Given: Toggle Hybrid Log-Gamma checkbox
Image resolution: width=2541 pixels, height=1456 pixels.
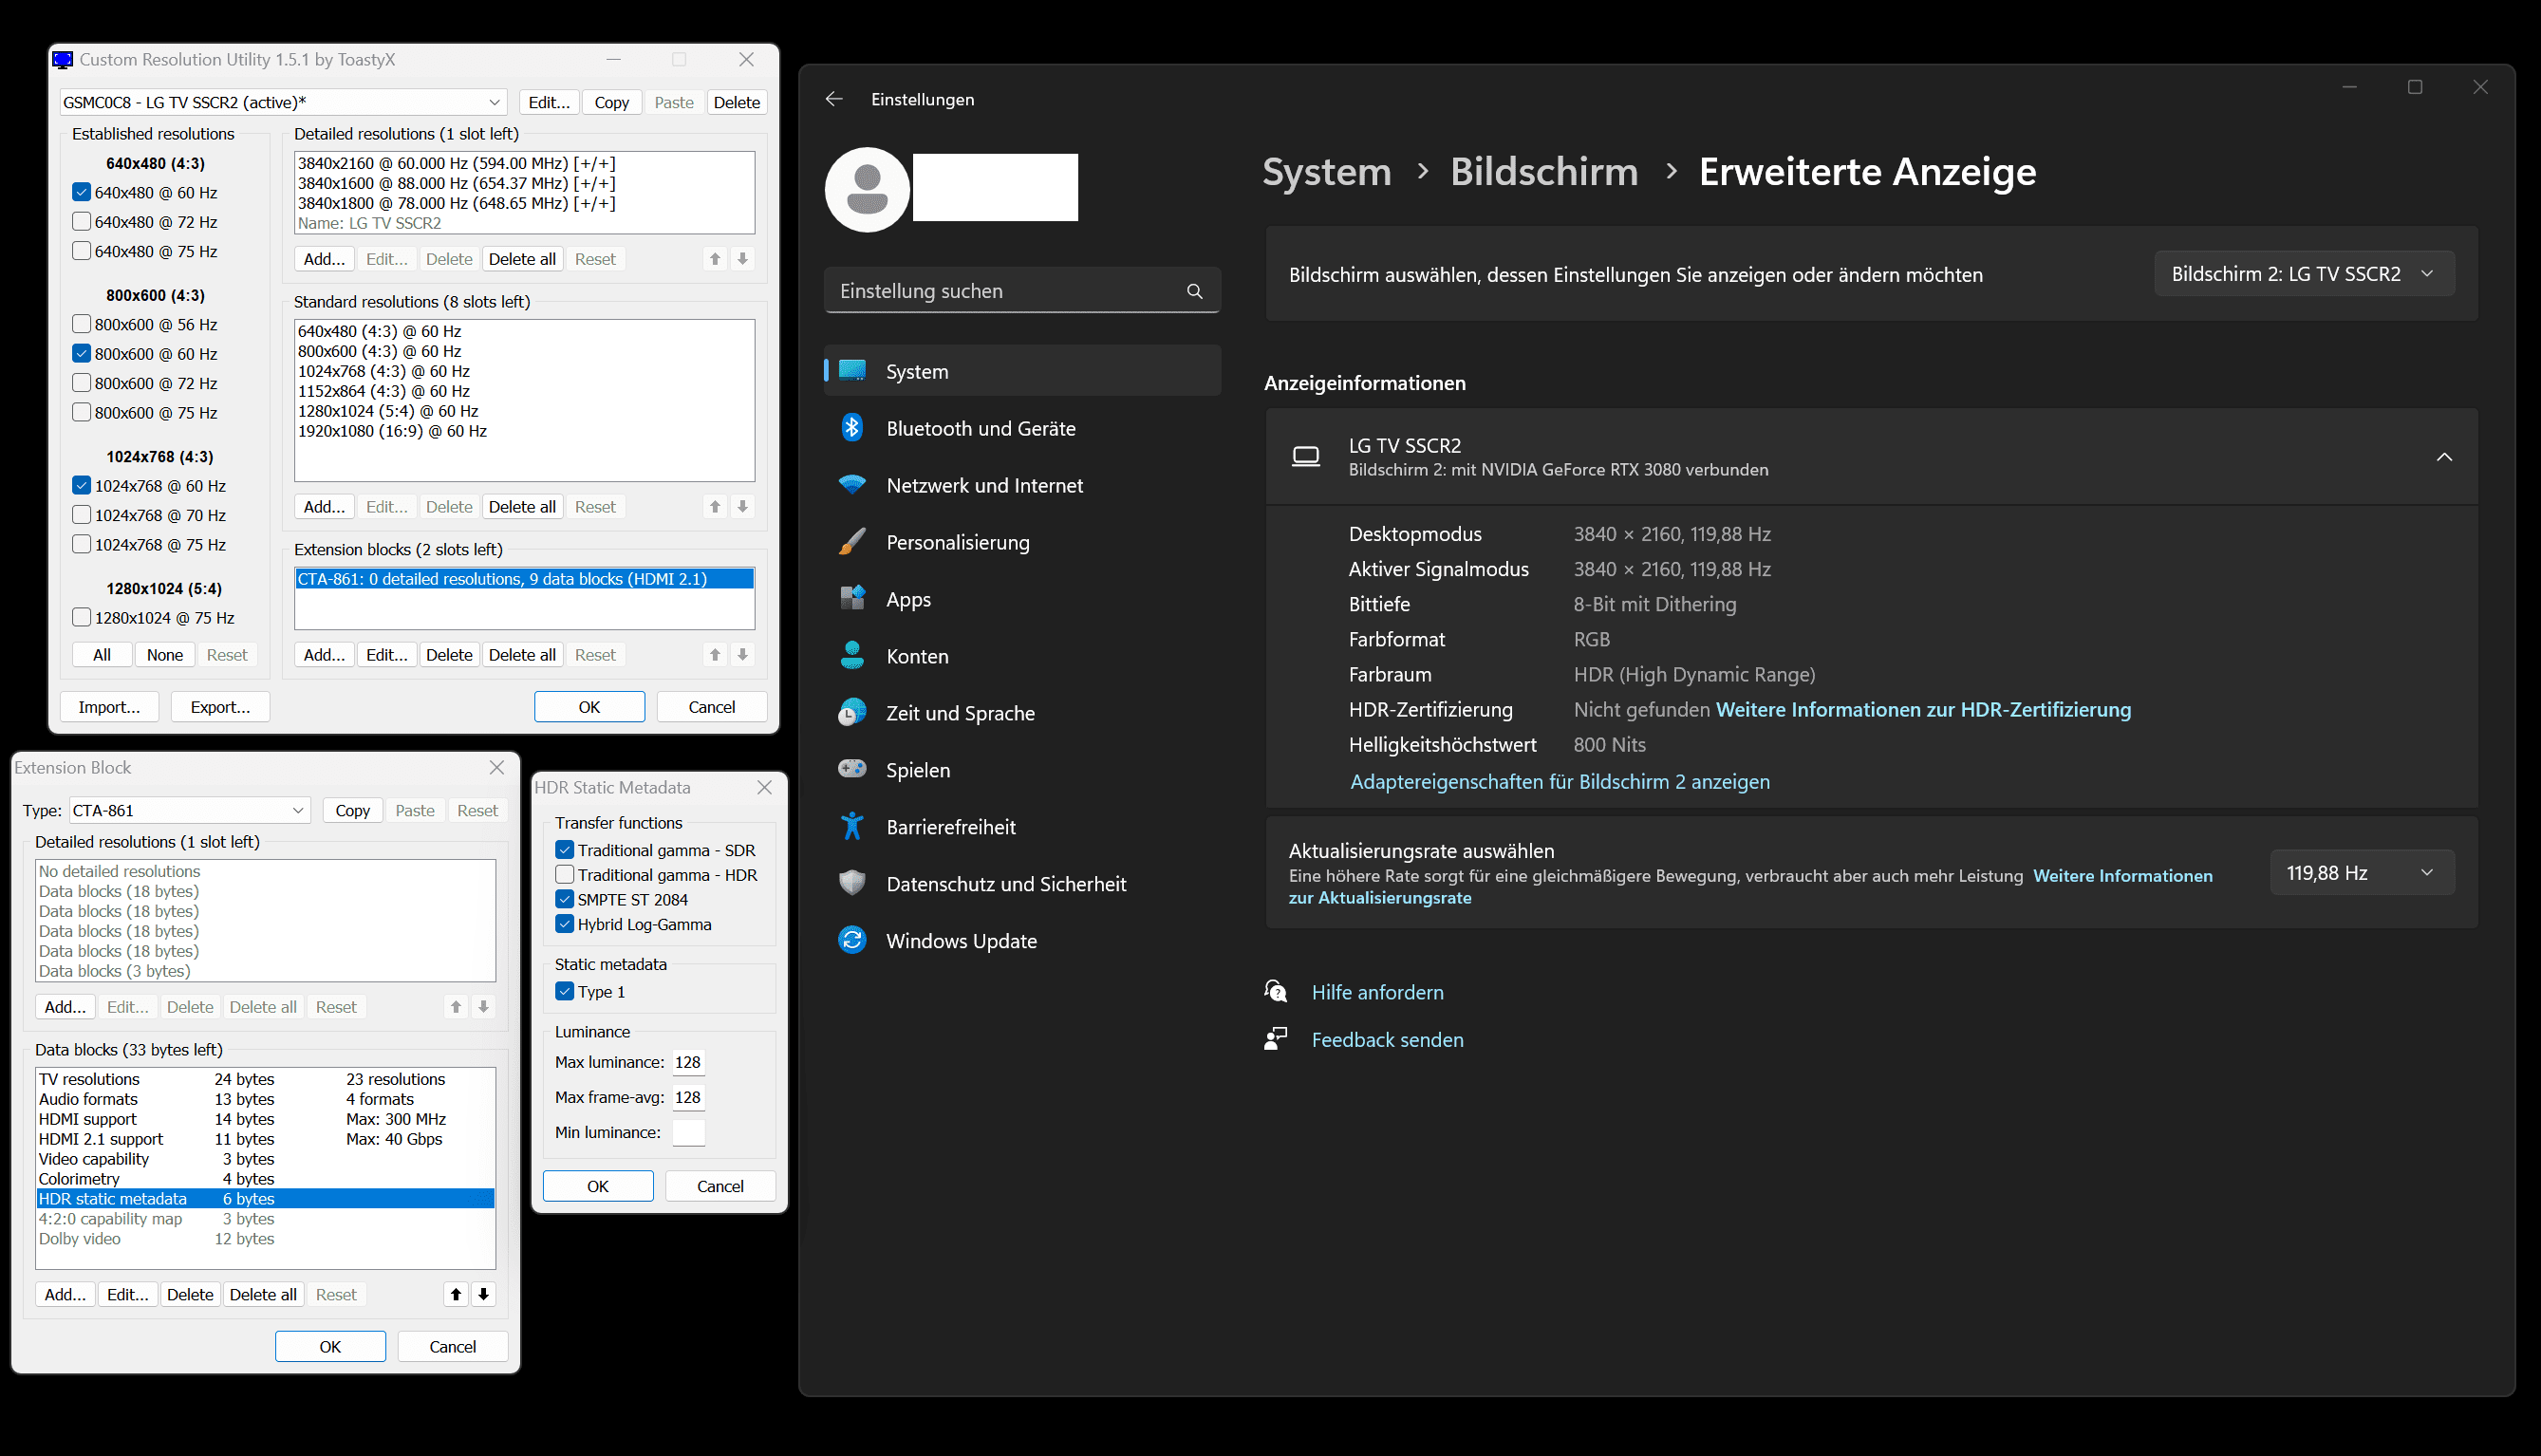Looking at the screenshot, I should pyautogui.click(x=565, y=924).
